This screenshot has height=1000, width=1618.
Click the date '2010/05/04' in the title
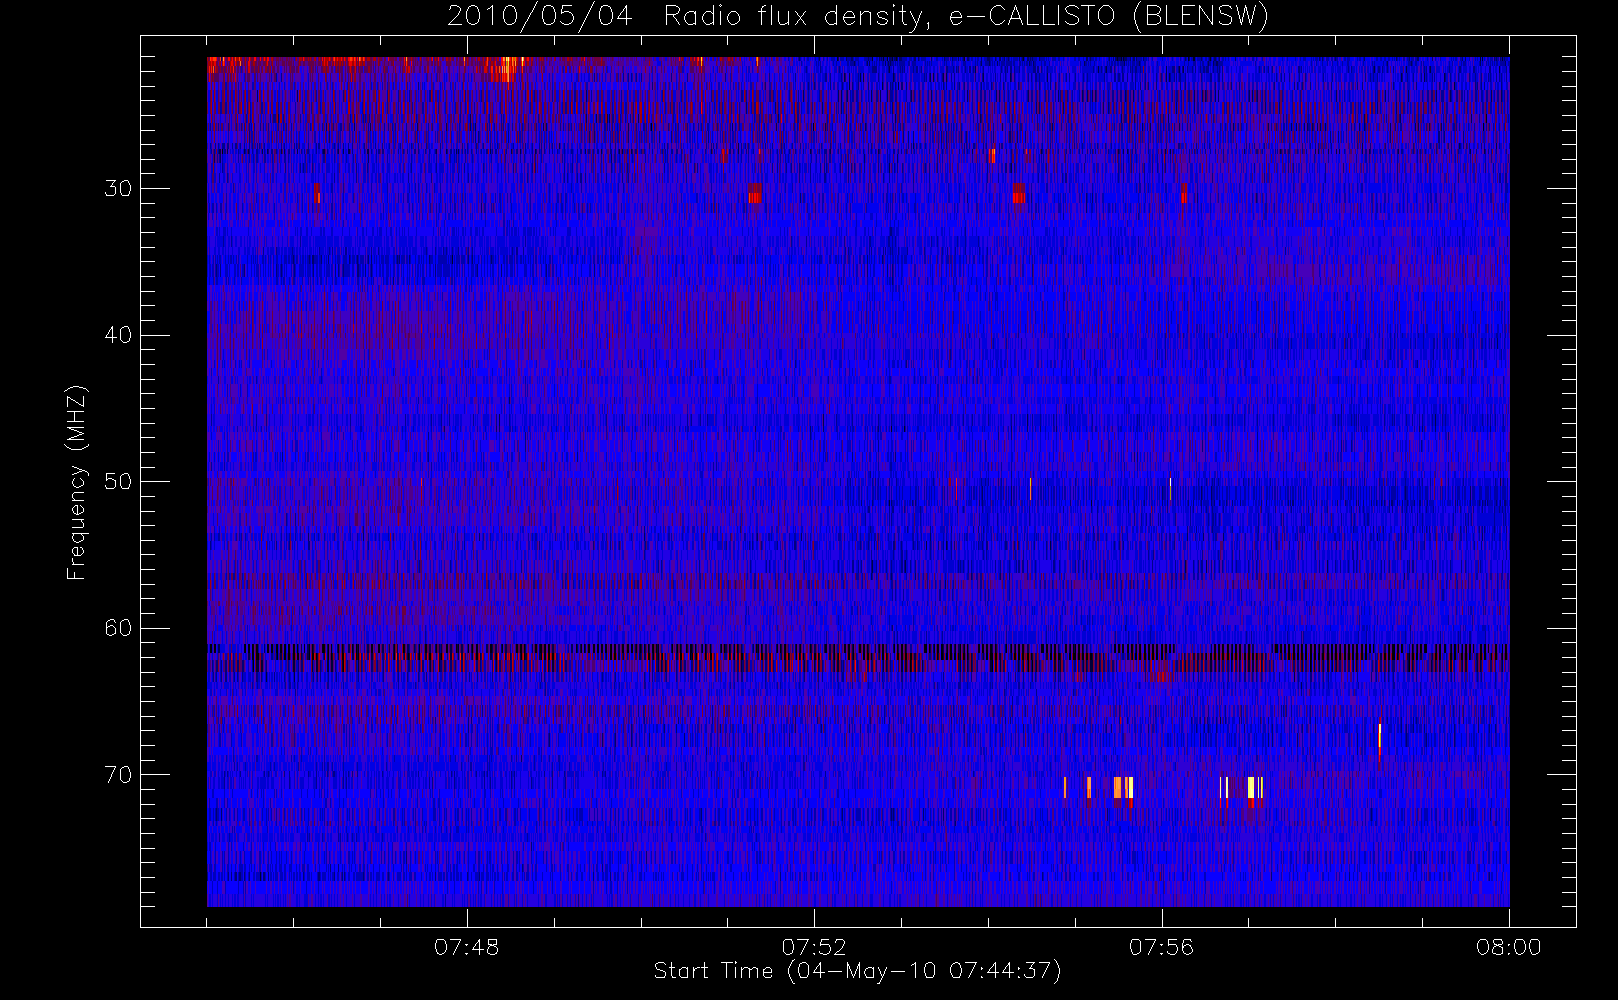click(x=539, y=17)
